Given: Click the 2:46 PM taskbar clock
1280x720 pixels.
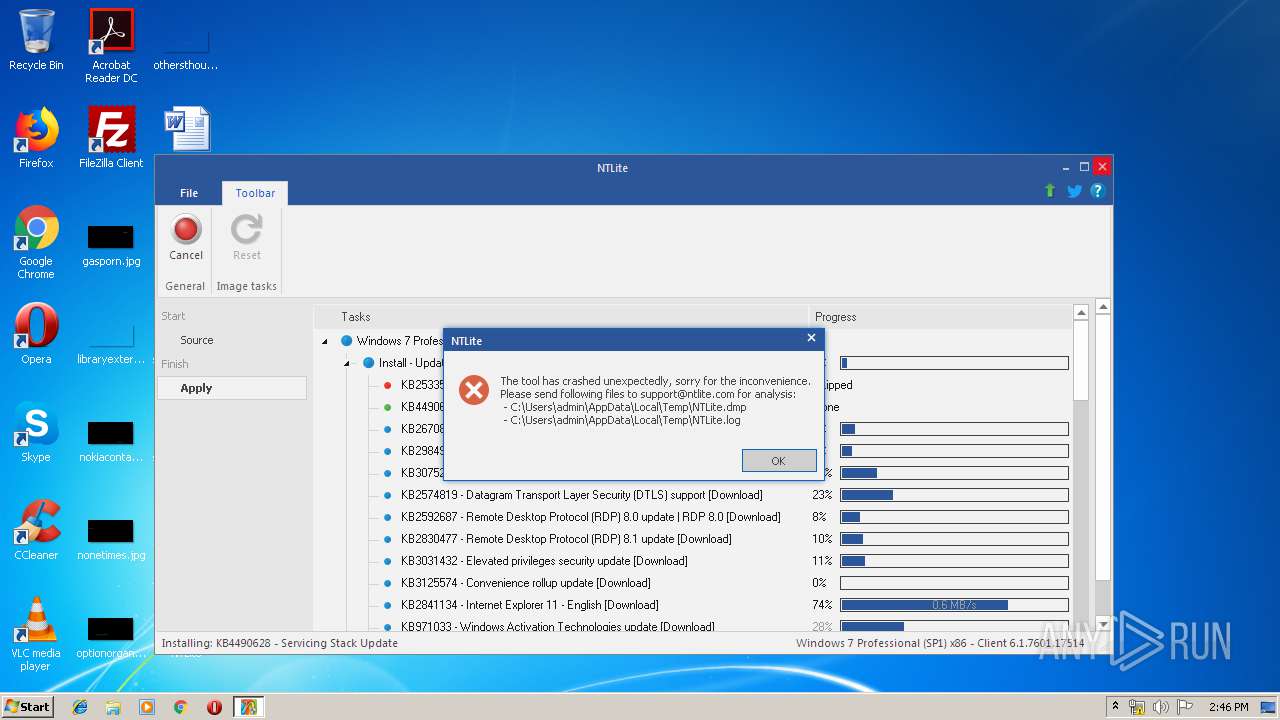Looking at the screenshot, I should pyautogui.click(x=1228, y=707).
